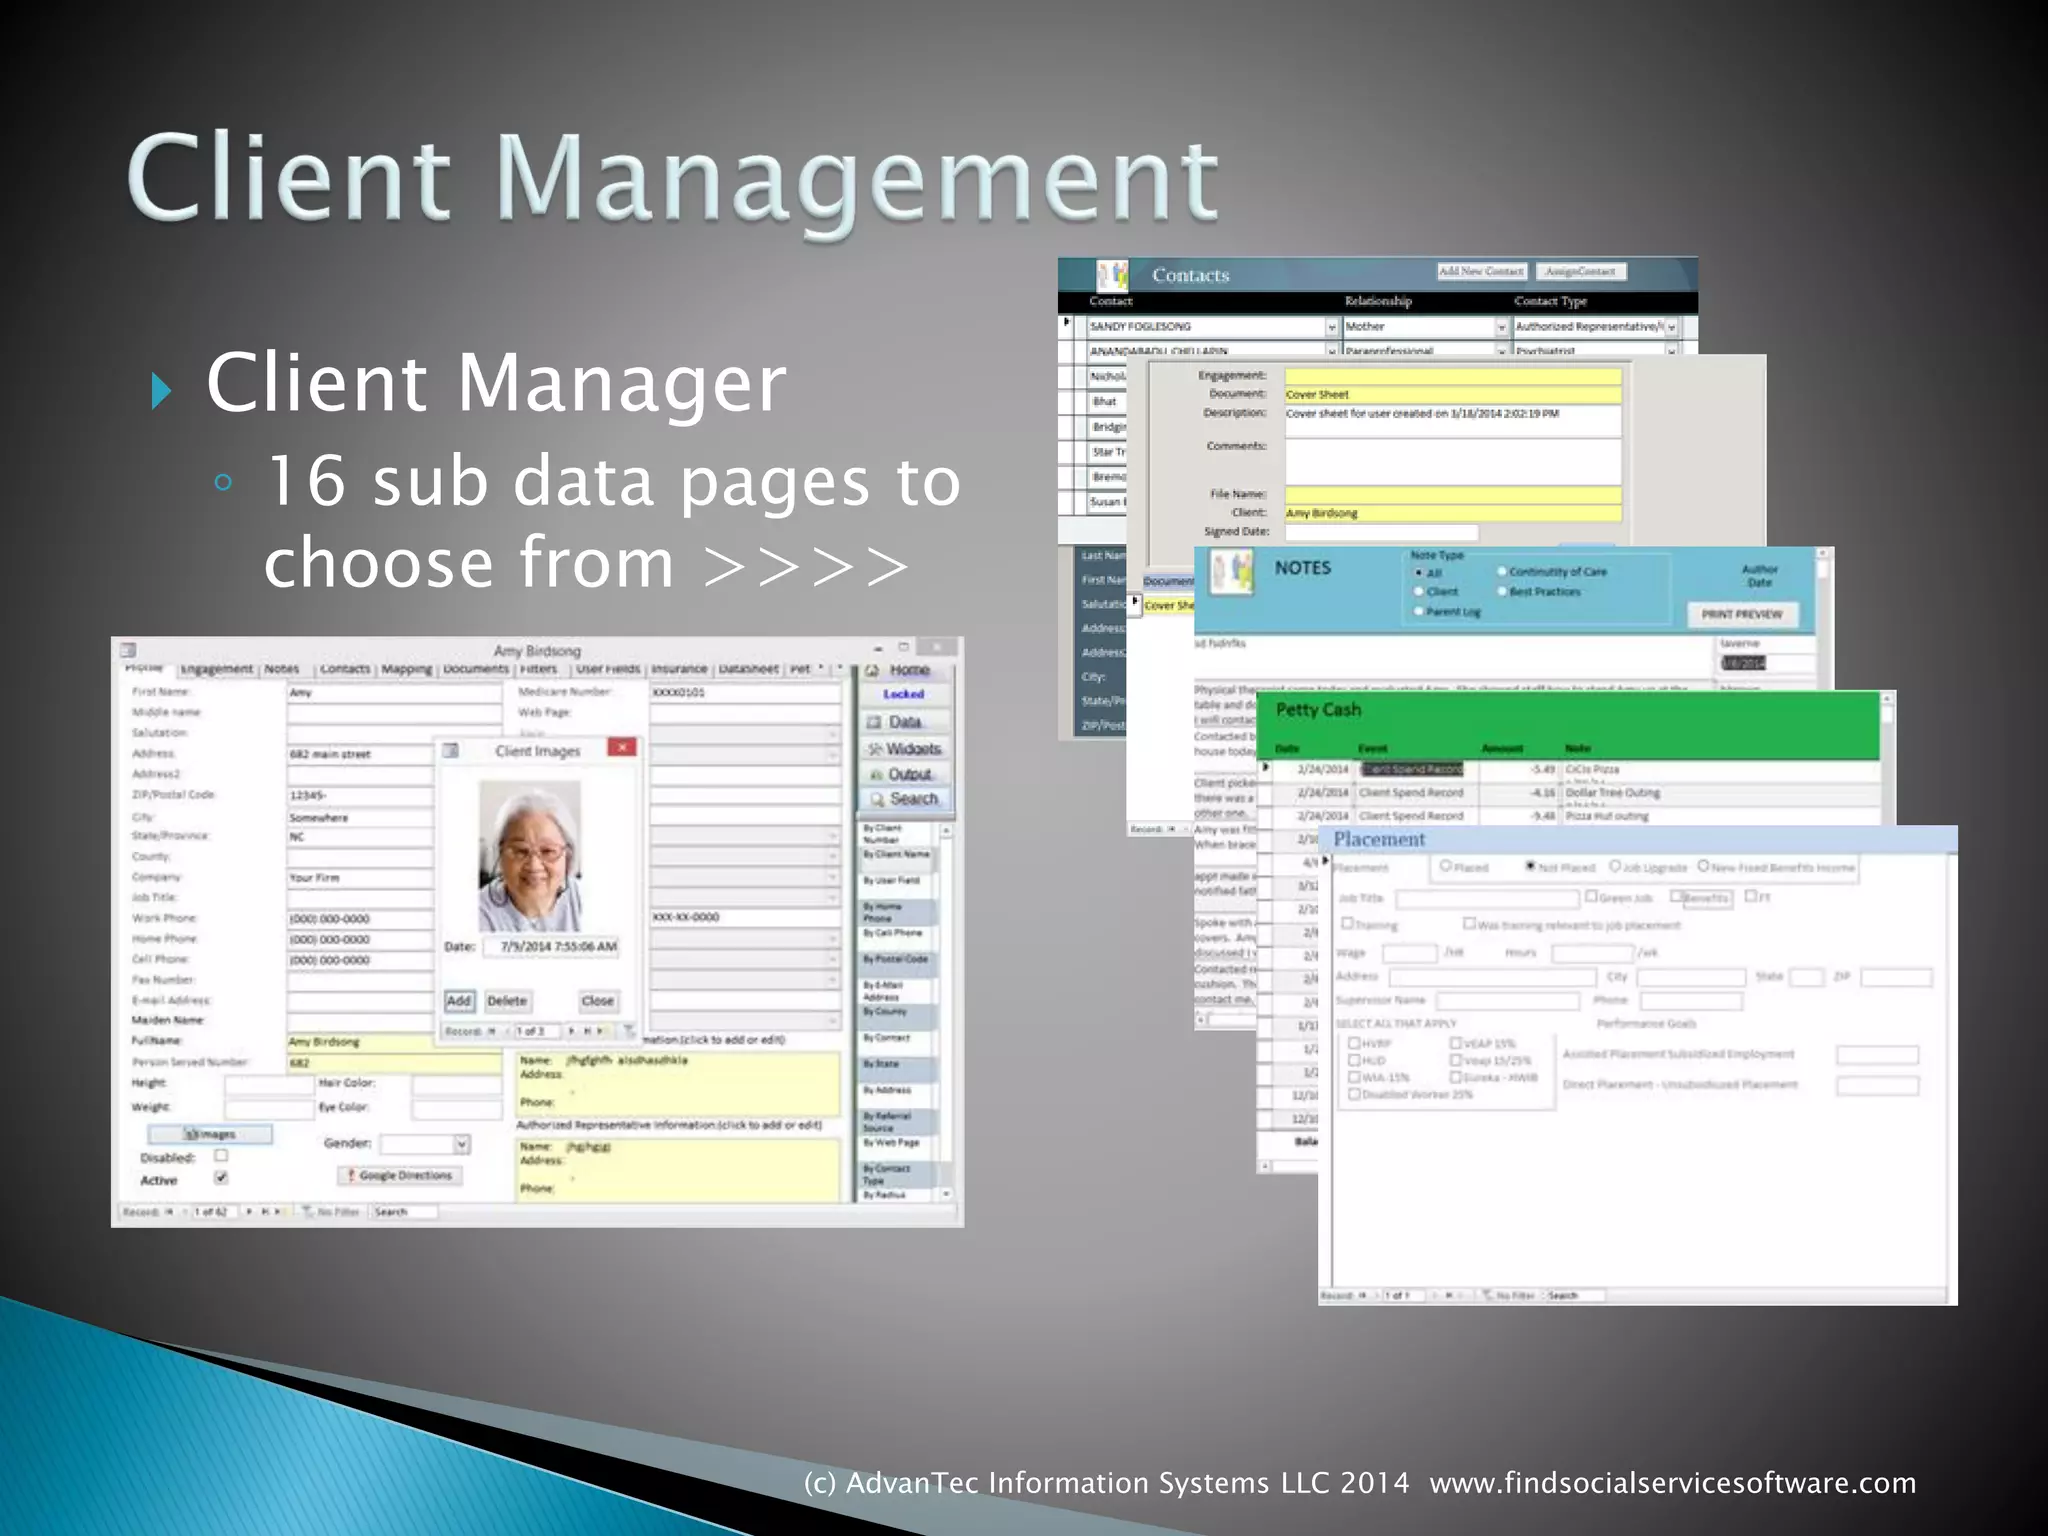Open the Data section in the side panel
Screen dimensions: 2048x1536
[x=906, y=722]
